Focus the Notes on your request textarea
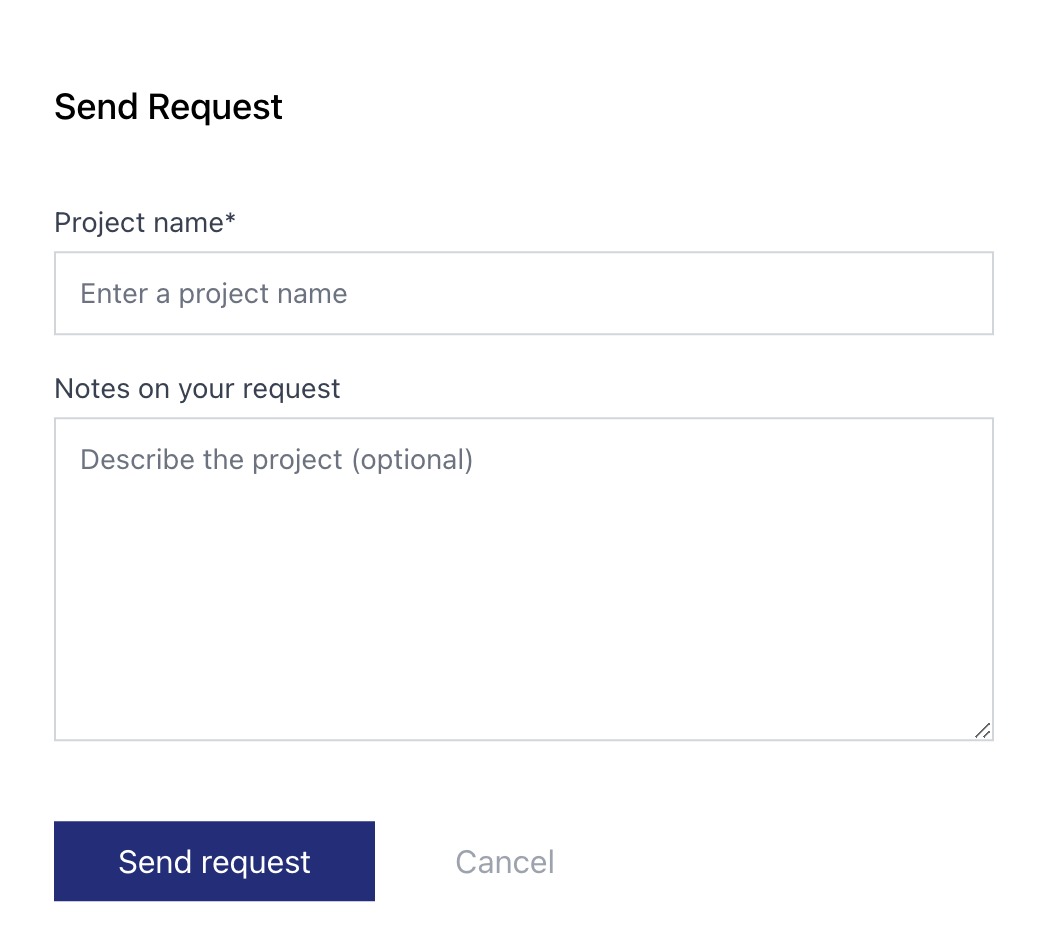Image resolution: width=1042 pixels, height=940 pixels. tap(523, 578)
